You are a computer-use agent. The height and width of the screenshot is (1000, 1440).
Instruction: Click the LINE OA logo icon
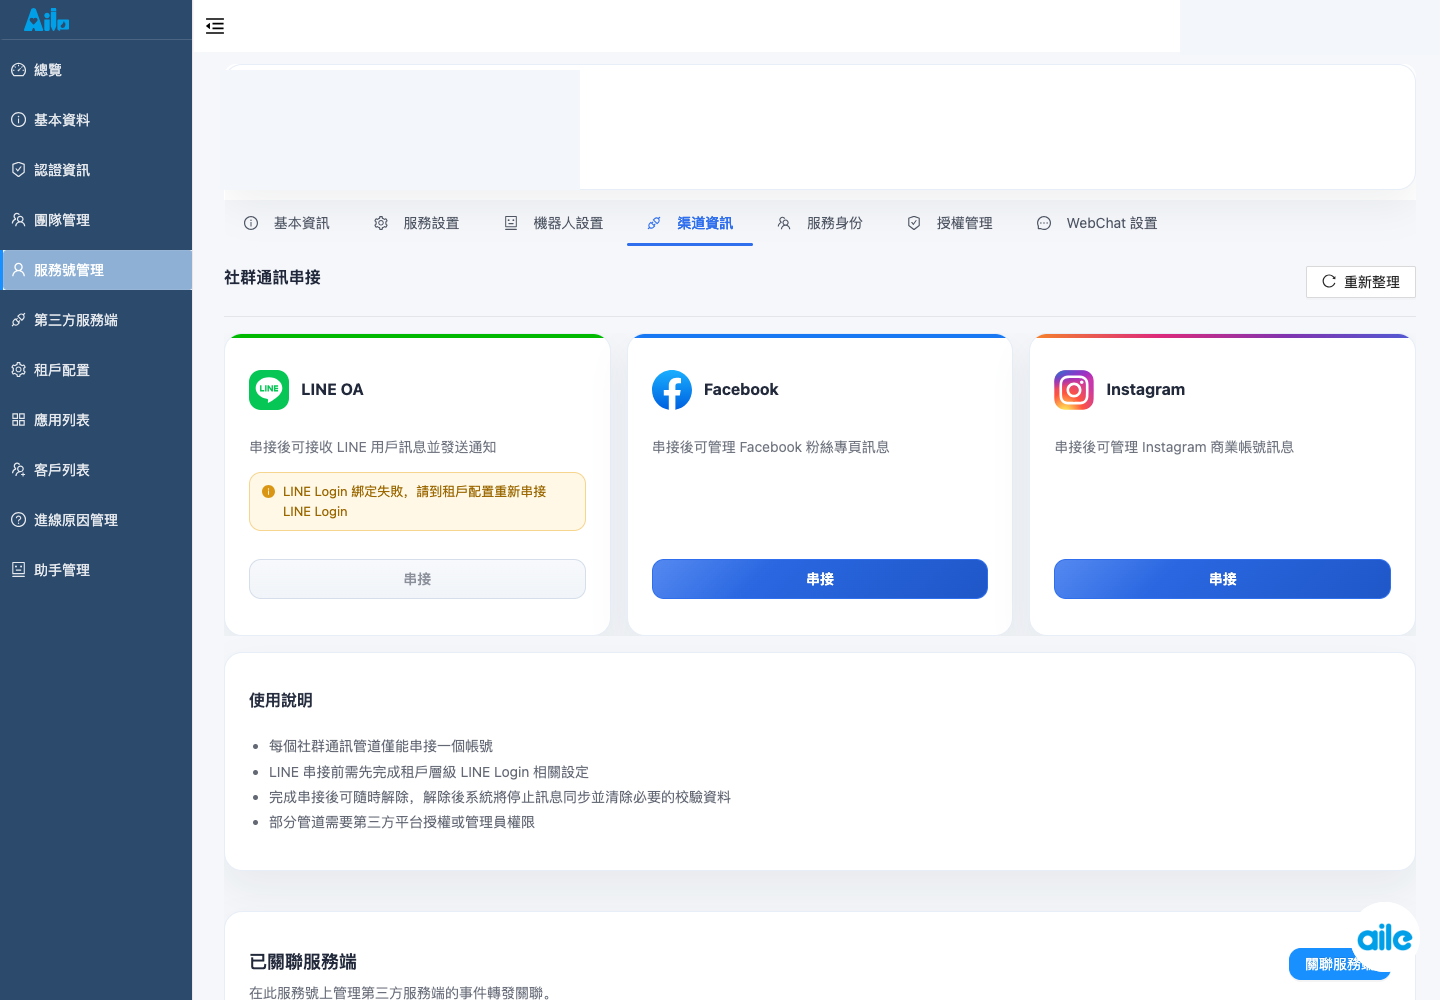pos(269,390)
